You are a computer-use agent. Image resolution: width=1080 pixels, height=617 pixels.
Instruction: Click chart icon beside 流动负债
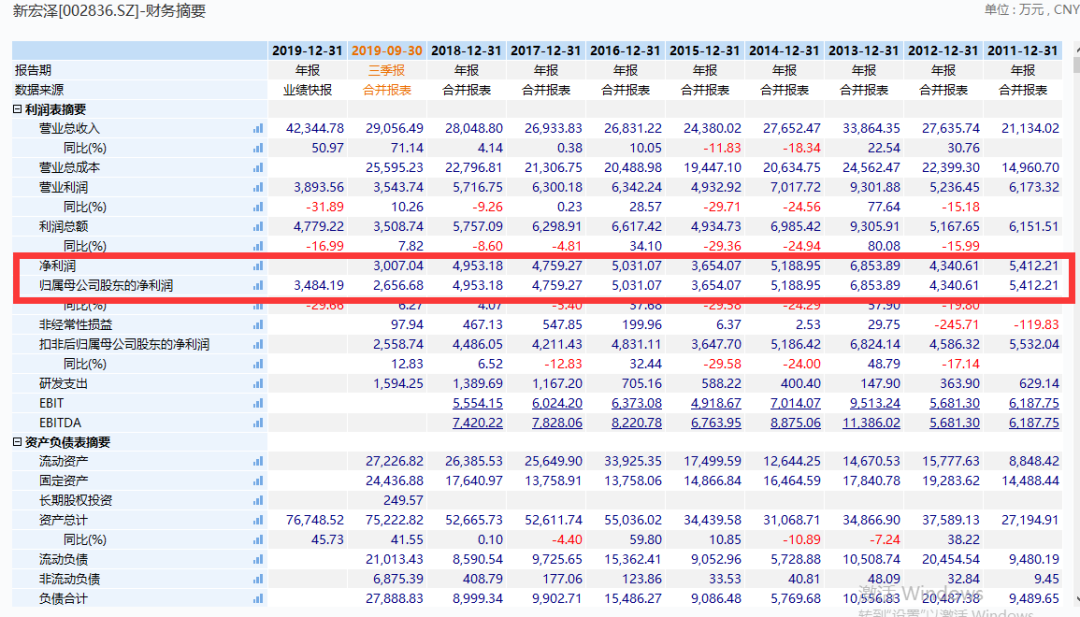click(258, 559)
